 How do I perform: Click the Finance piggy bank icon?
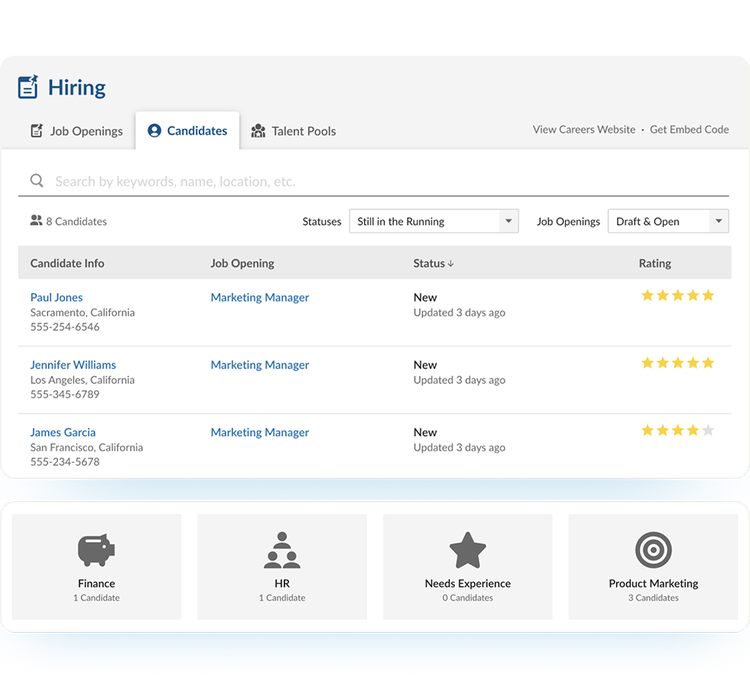pos(97,550)
